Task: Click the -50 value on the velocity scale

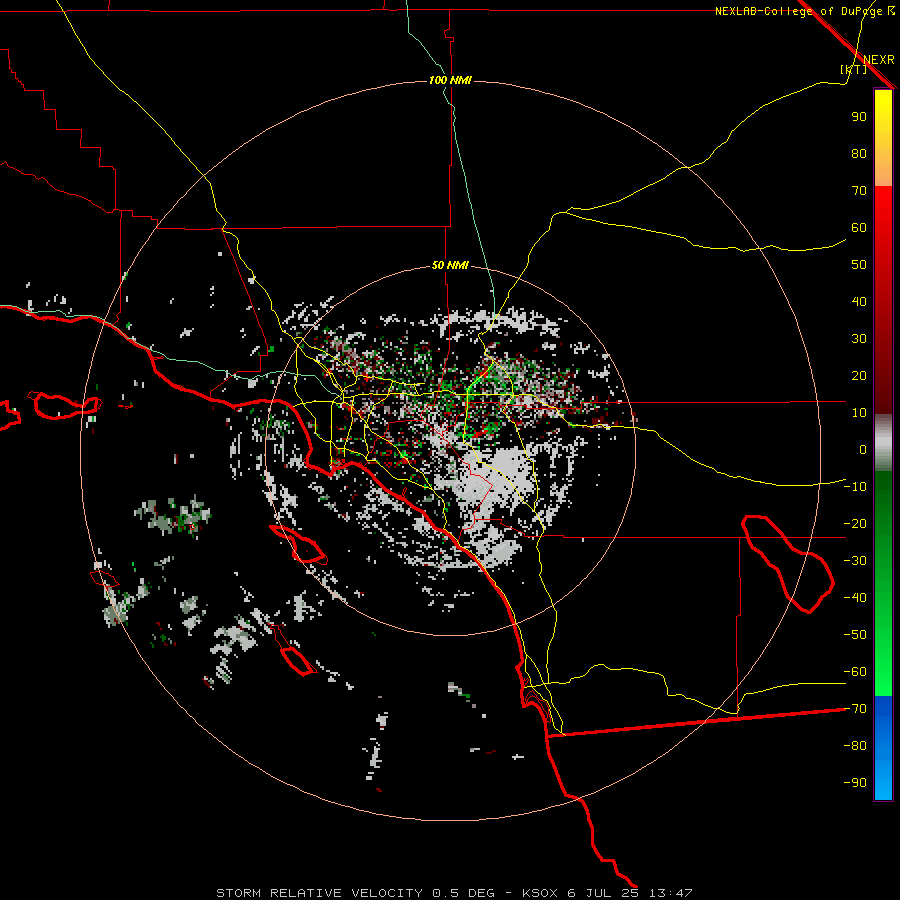Action: [855, 635]
